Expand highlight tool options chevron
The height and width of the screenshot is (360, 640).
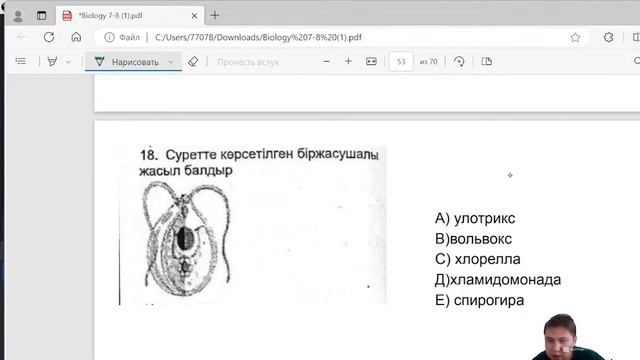69,62
